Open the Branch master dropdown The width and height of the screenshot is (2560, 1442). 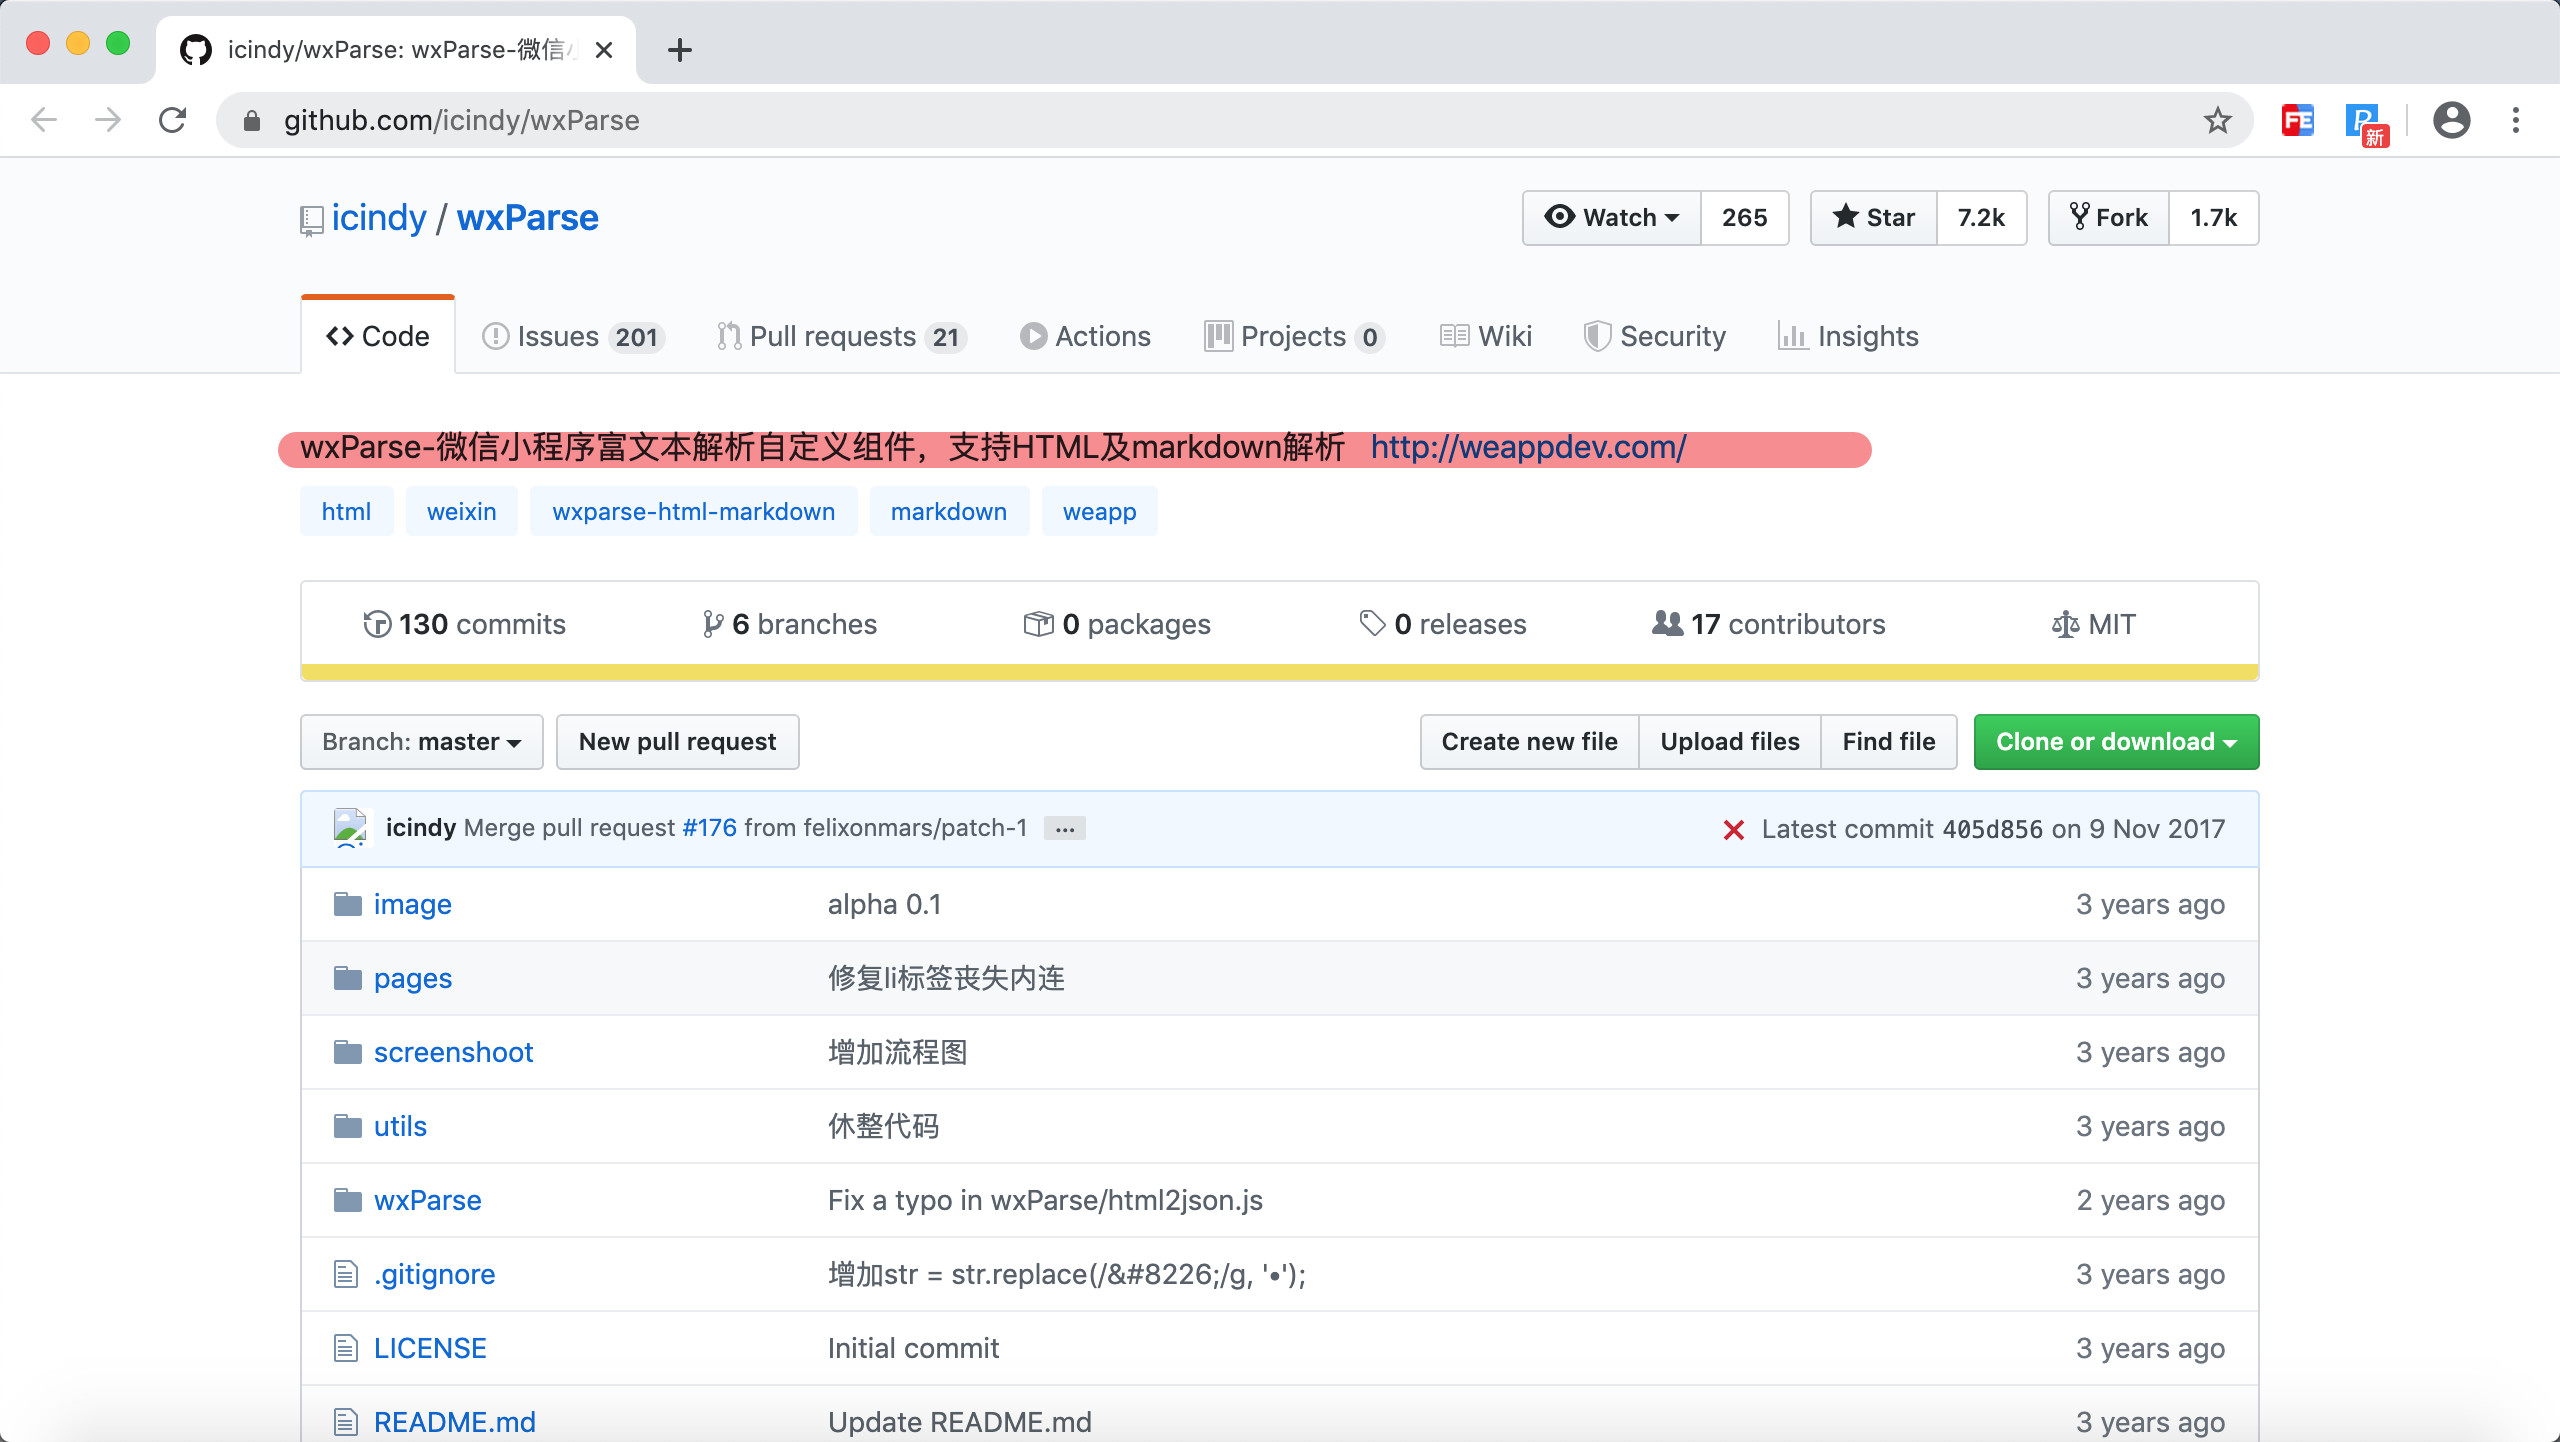(x=421, y=742)
